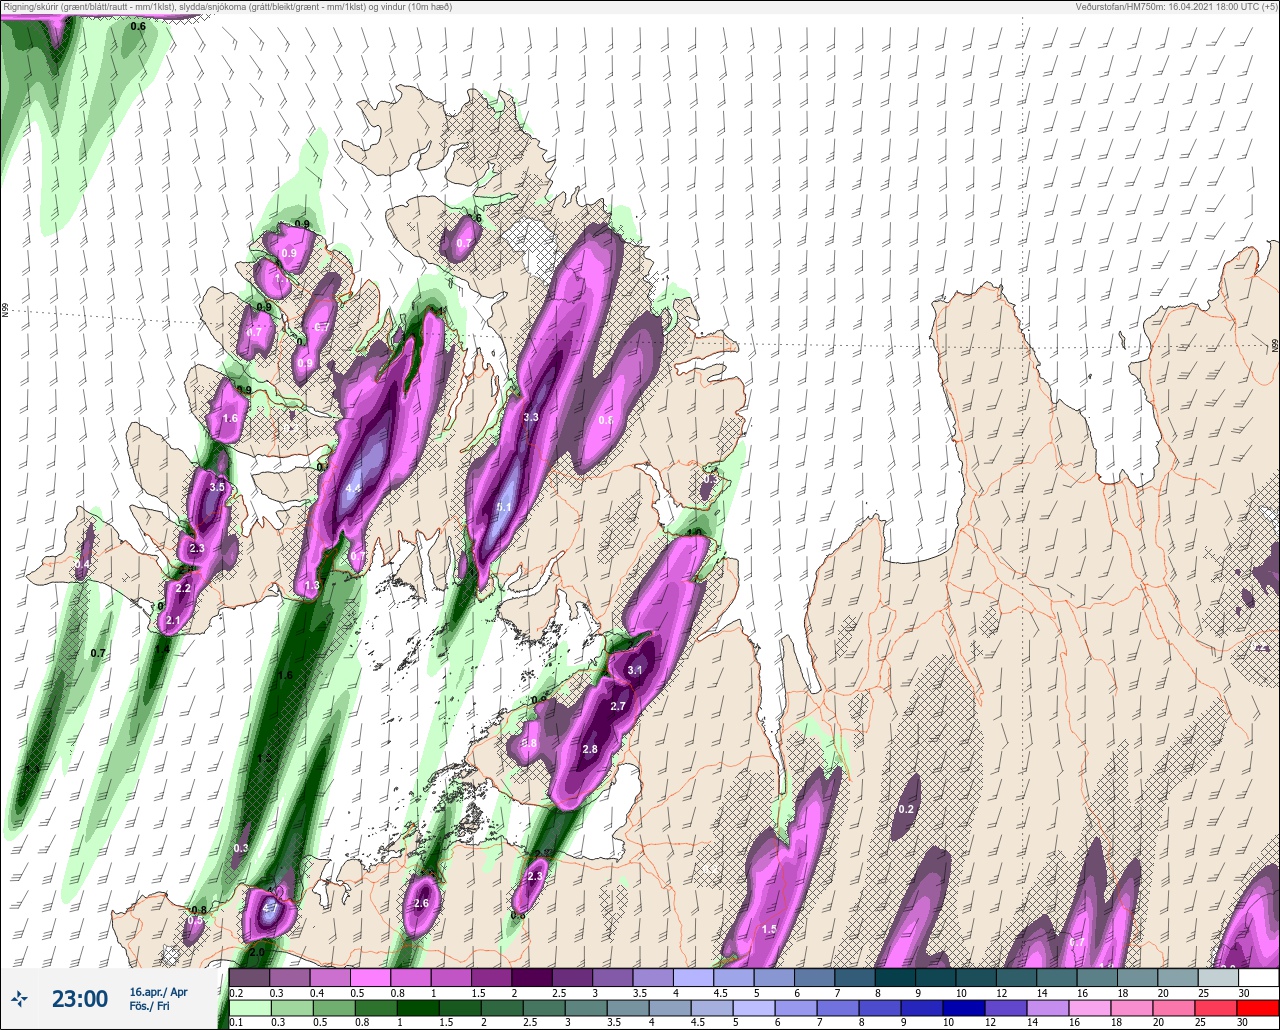
Task: Click the 3.3 precipitation value on the map
Action: (x=531, y=417)
